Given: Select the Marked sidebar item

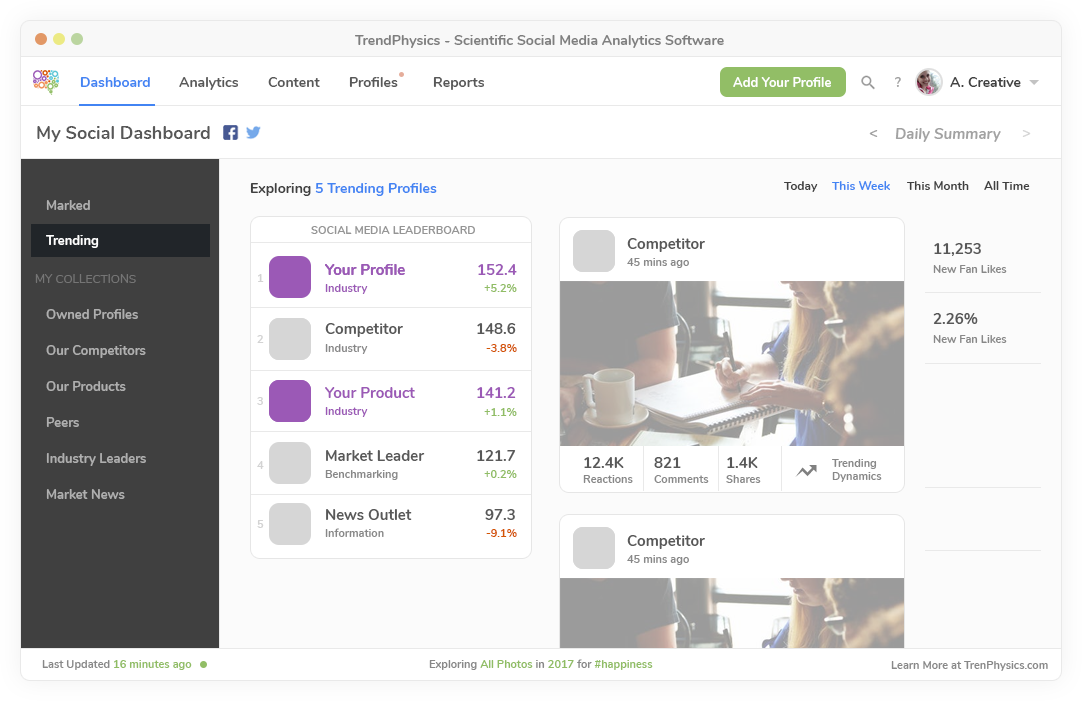Looking at the screenshot, I should coord(68,205).
